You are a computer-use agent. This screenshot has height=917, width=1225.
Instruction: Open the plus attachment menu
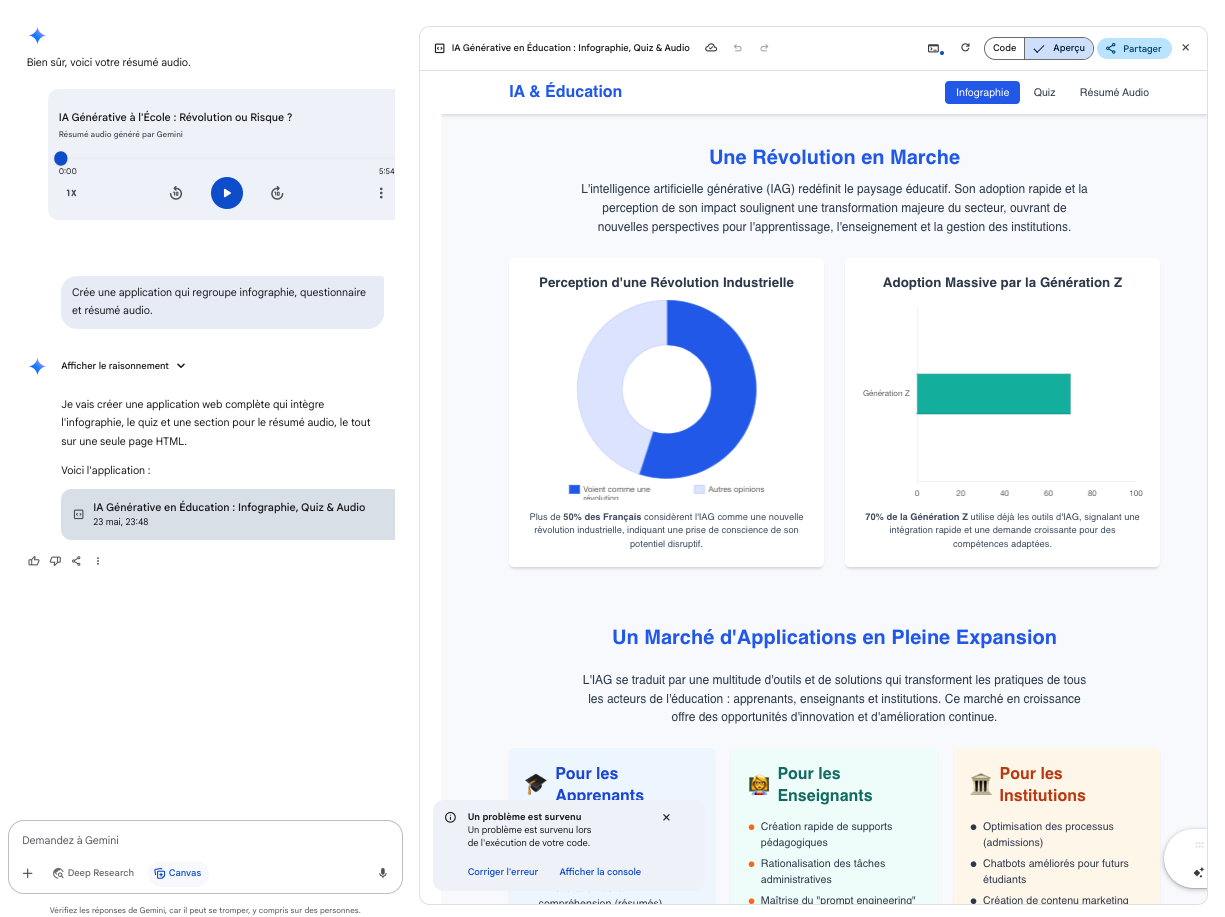(x=28, y=873)
